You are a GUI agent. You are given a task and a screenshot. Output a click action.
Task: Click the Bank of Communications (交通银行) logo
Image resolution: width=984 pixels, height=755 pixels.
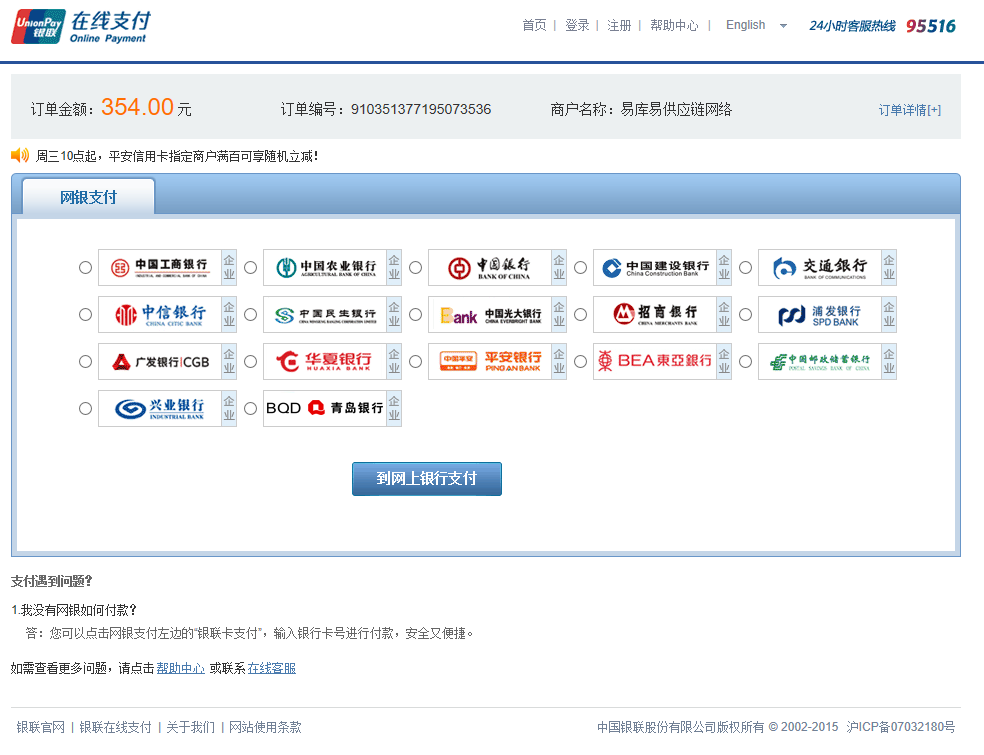click(820, 267)
